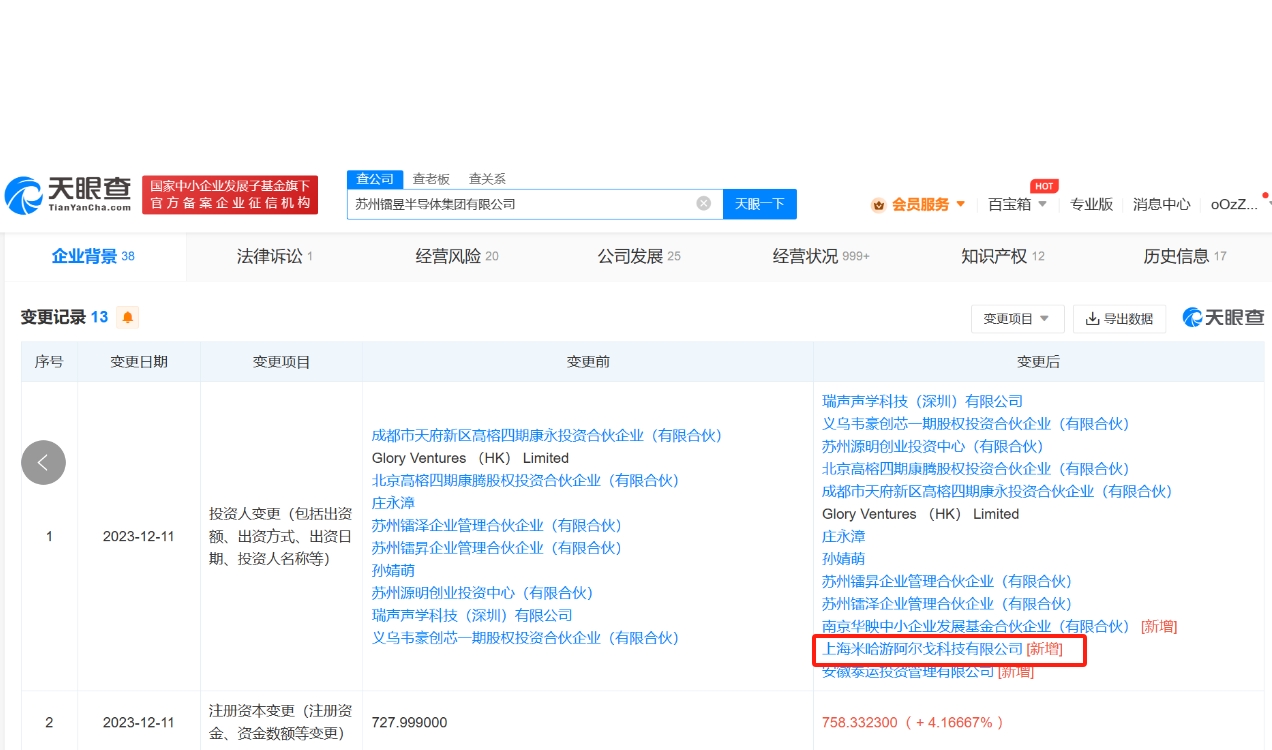Click the 天眼一下 search button

760,204
